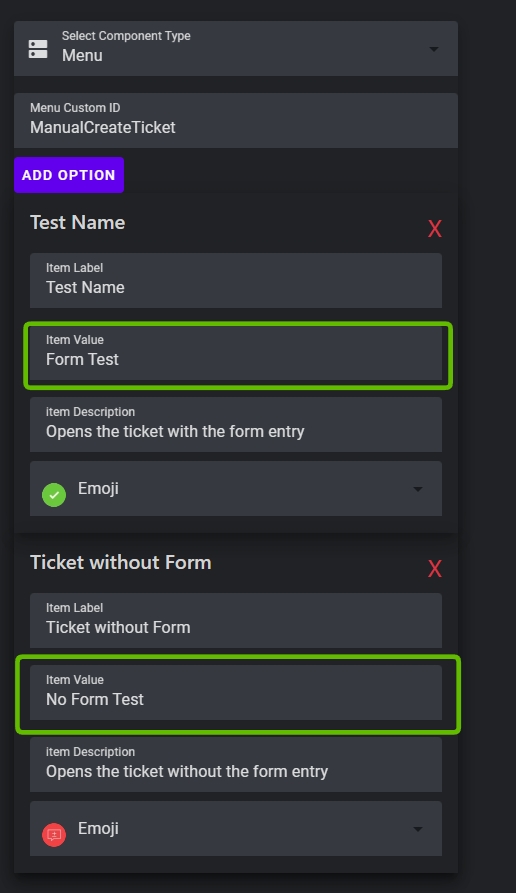
Task: Focus Item Label field reading Ticket without Form
Action: [x=236, y=620]
